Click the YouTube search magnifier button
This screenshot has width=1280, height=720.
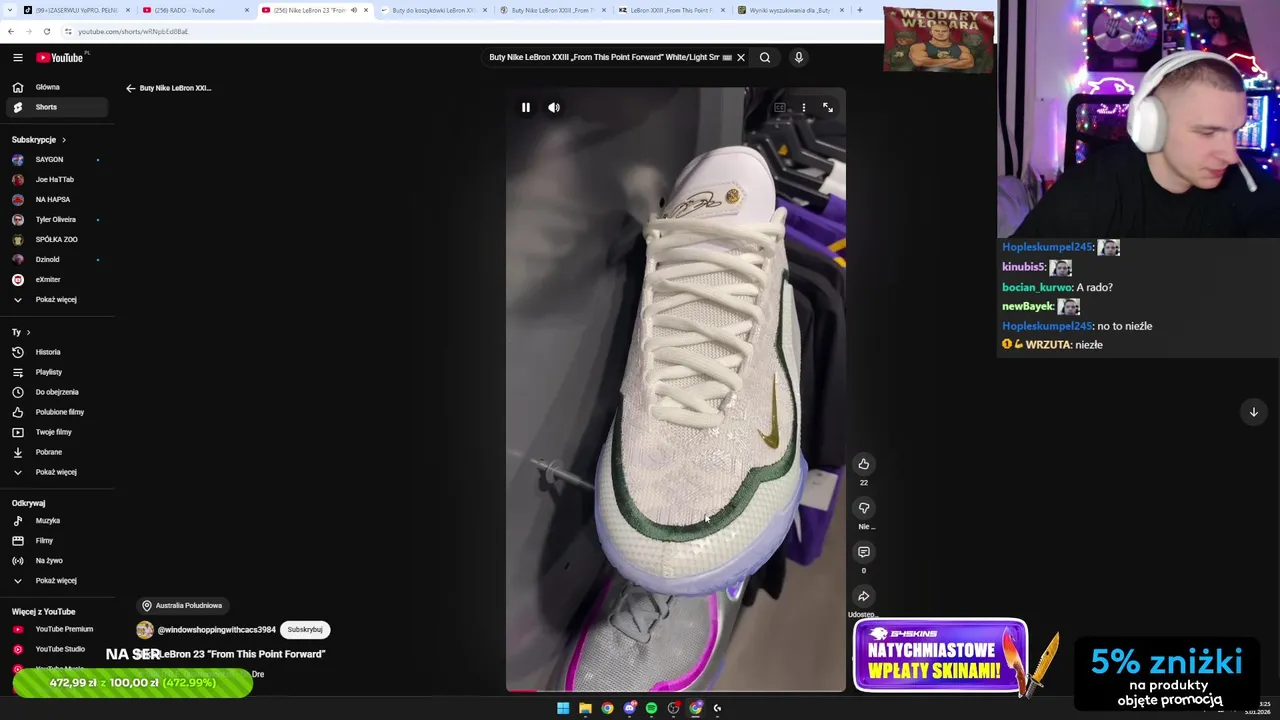[x=765, y=58]
